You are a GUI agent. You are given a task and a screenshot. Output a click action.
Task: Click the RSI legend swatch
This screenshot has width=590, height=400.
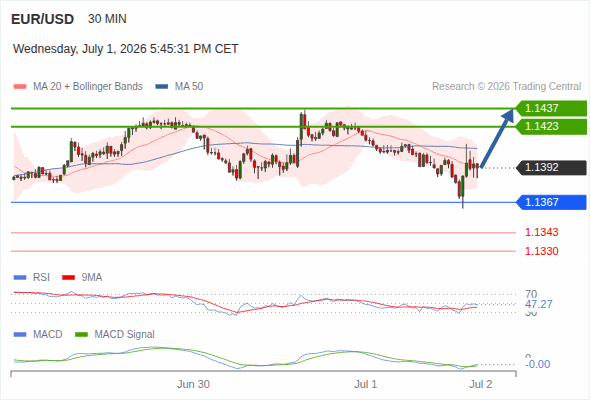(20, 278)
